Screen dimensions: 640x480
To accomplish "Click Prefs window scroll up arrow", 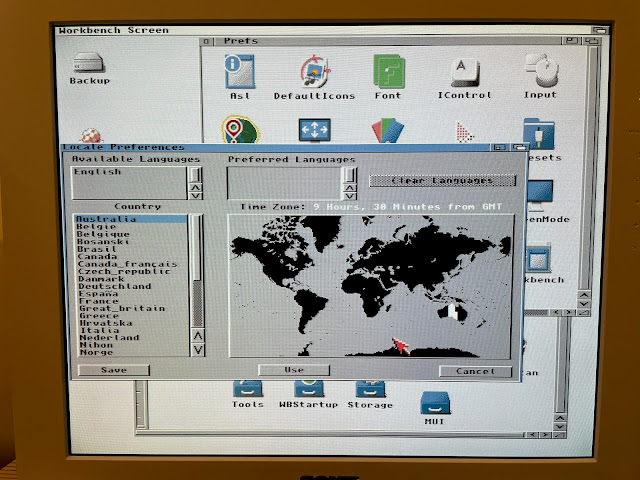I will 584,295.
